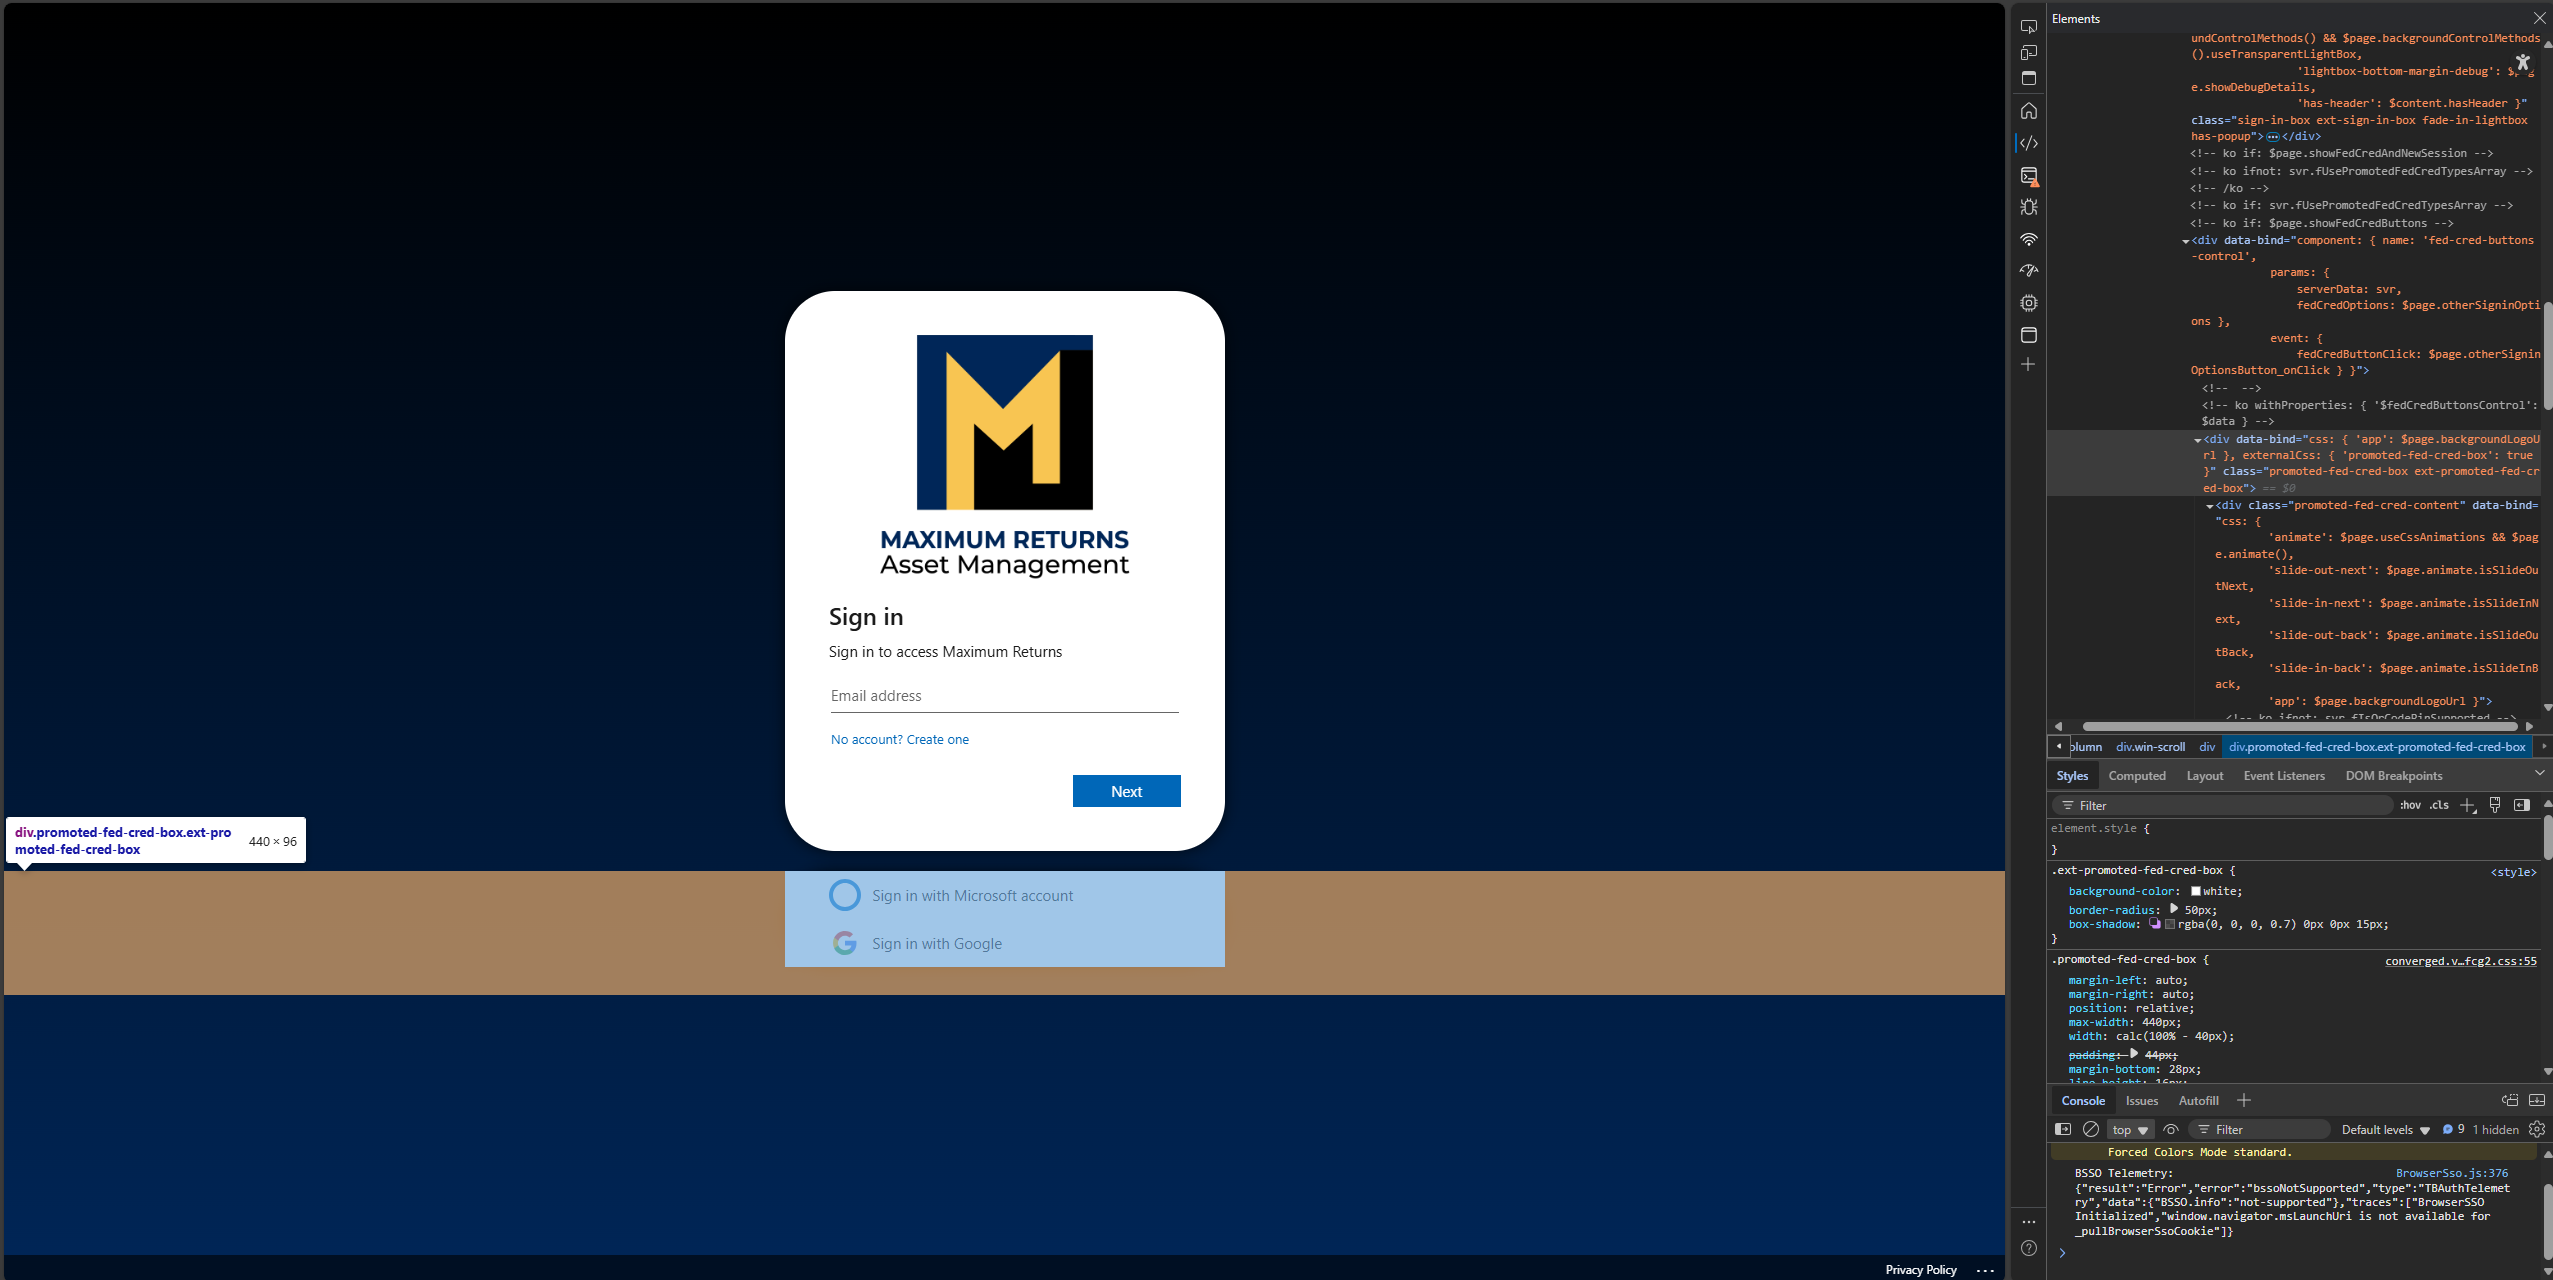Image resolution: width=2553 pixels, height=1280 pixels.
Task: Click the white background-color swatch
Action: click(x=2196, y=892)
